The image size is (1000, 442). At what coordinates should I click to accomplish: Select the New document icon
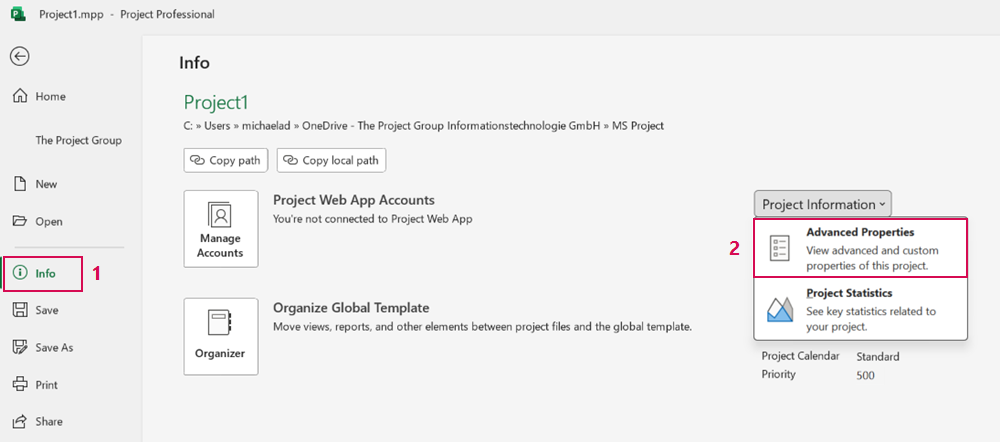pyautogui.click(x=20, y=184)
